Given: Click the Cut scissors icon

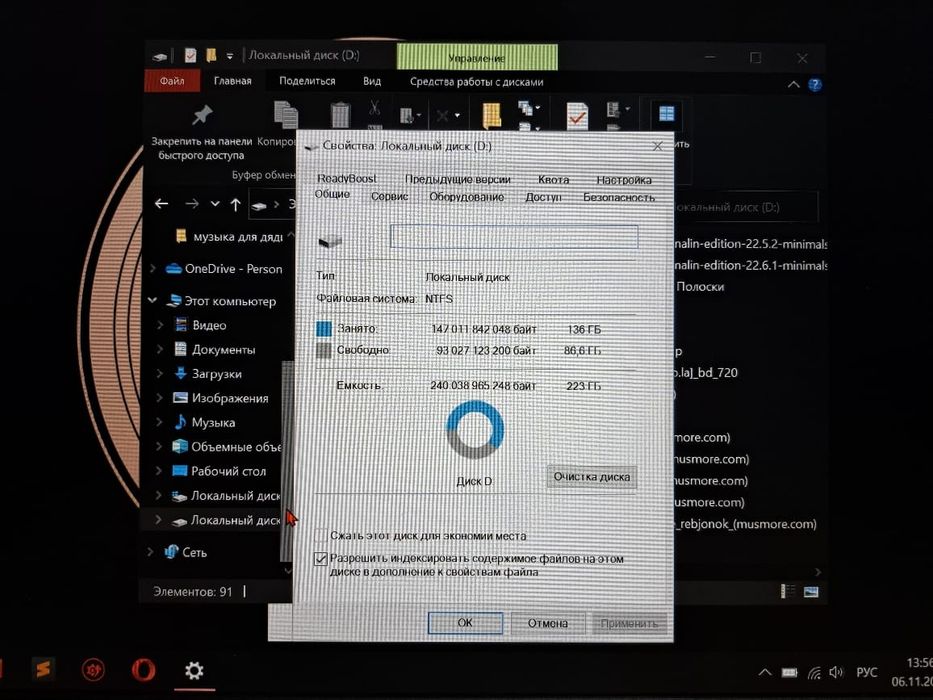Looking at the screenshot, I should [374, 108].
